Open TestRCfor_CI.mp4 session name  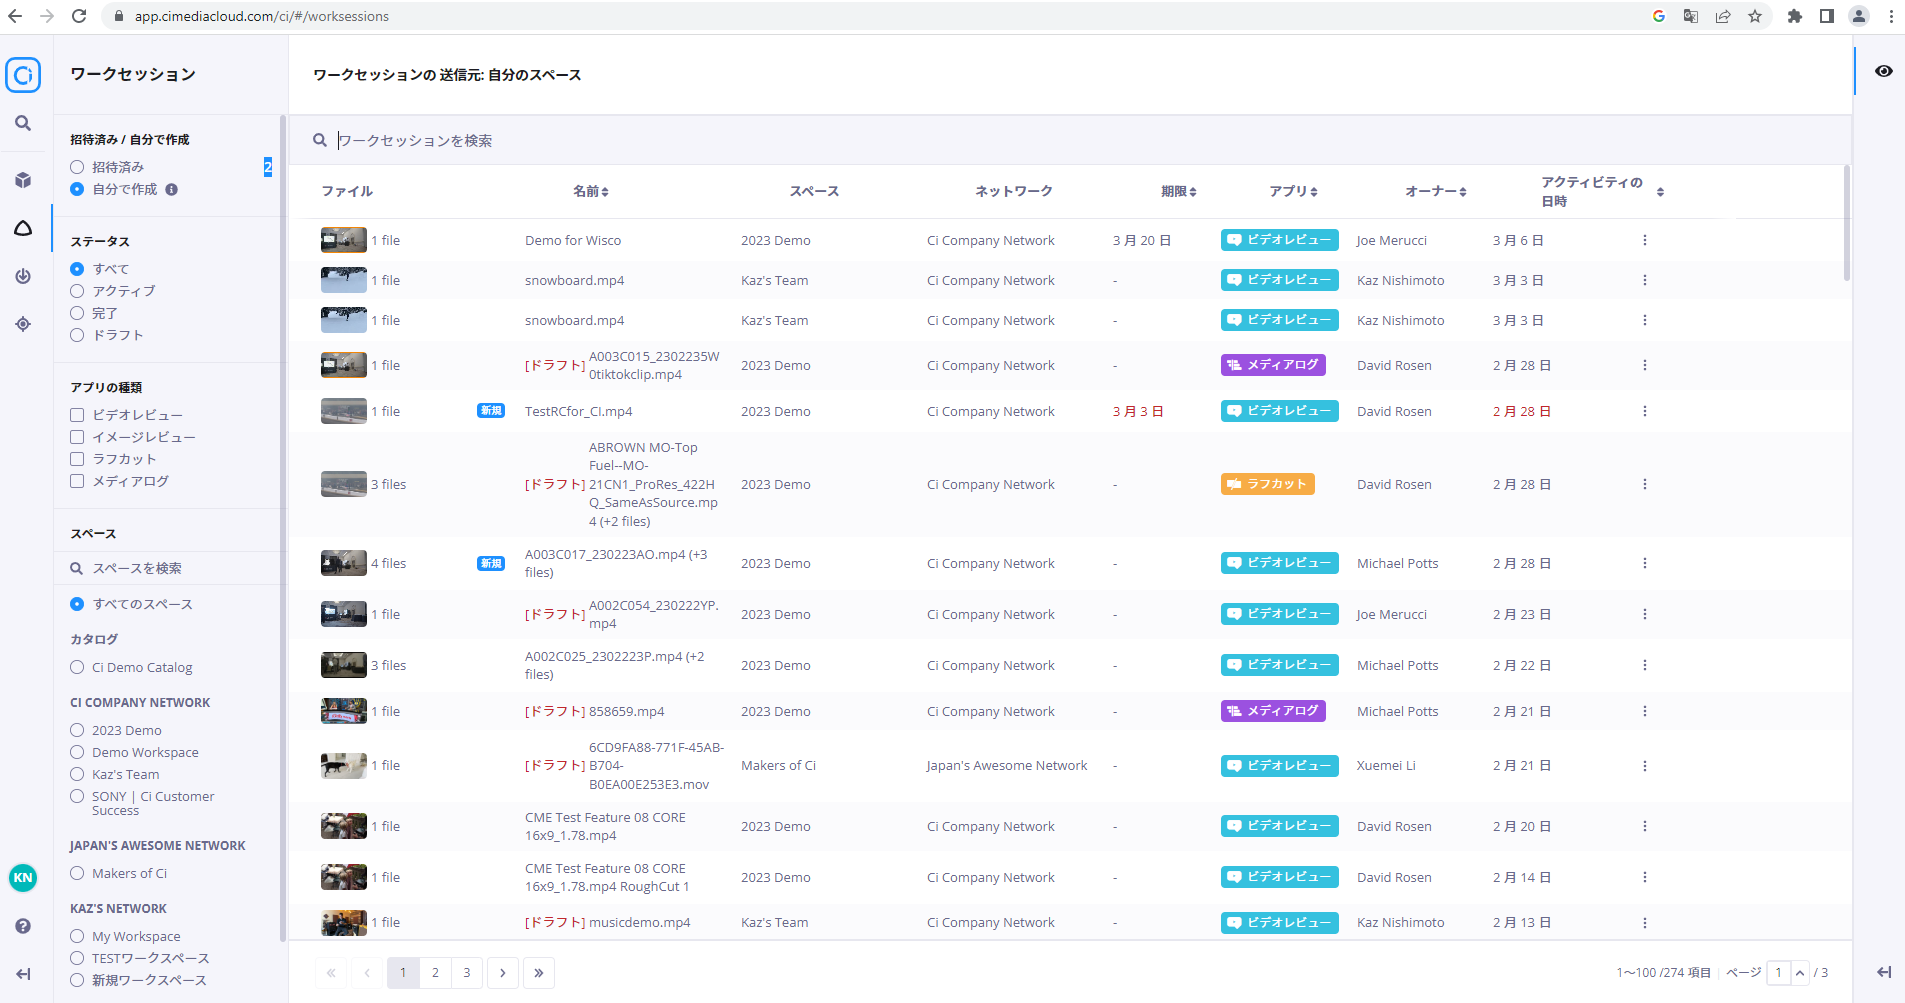579,411
